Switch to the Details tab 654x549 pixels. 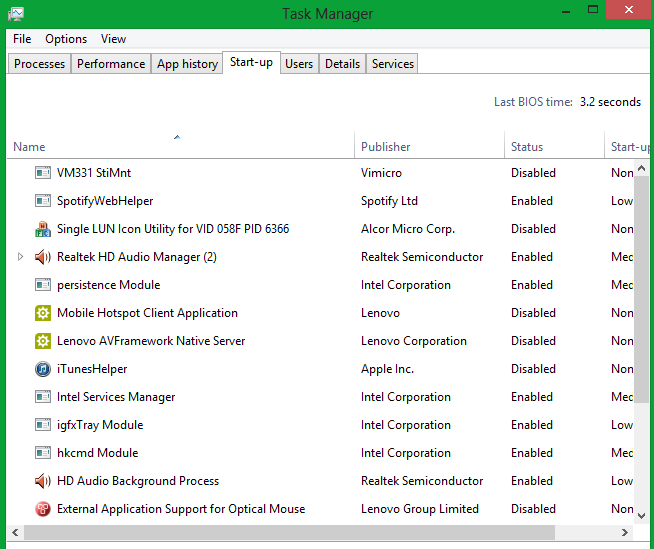(x=342, y=64)
